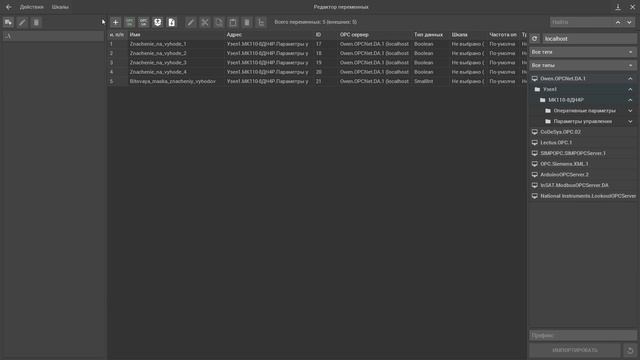Click the edit group pencil icon
The image size is (640, 360).
(x=22, y=22)
